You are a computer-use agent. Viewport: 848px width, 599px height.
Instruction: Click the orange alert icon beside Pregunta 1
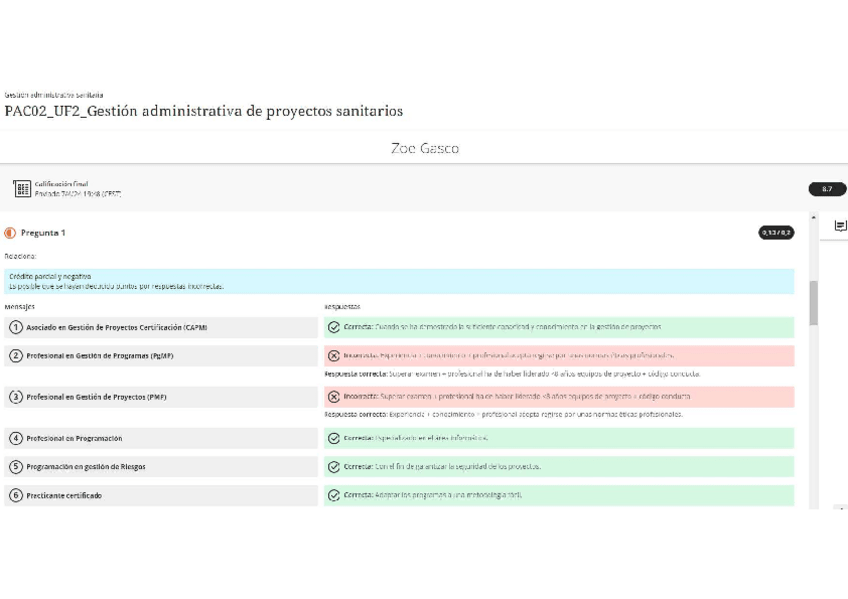coord(13,232)
